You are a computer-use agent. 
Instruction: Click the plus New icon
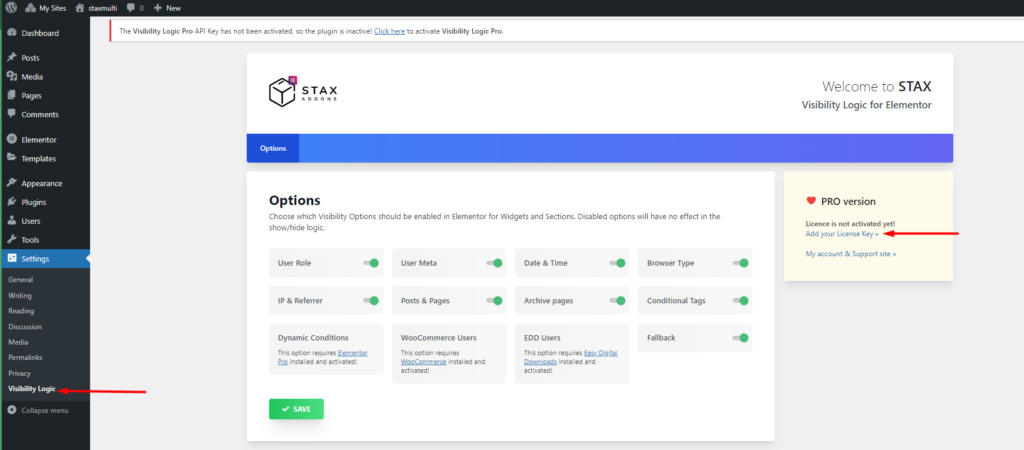(x=157, y=8)
